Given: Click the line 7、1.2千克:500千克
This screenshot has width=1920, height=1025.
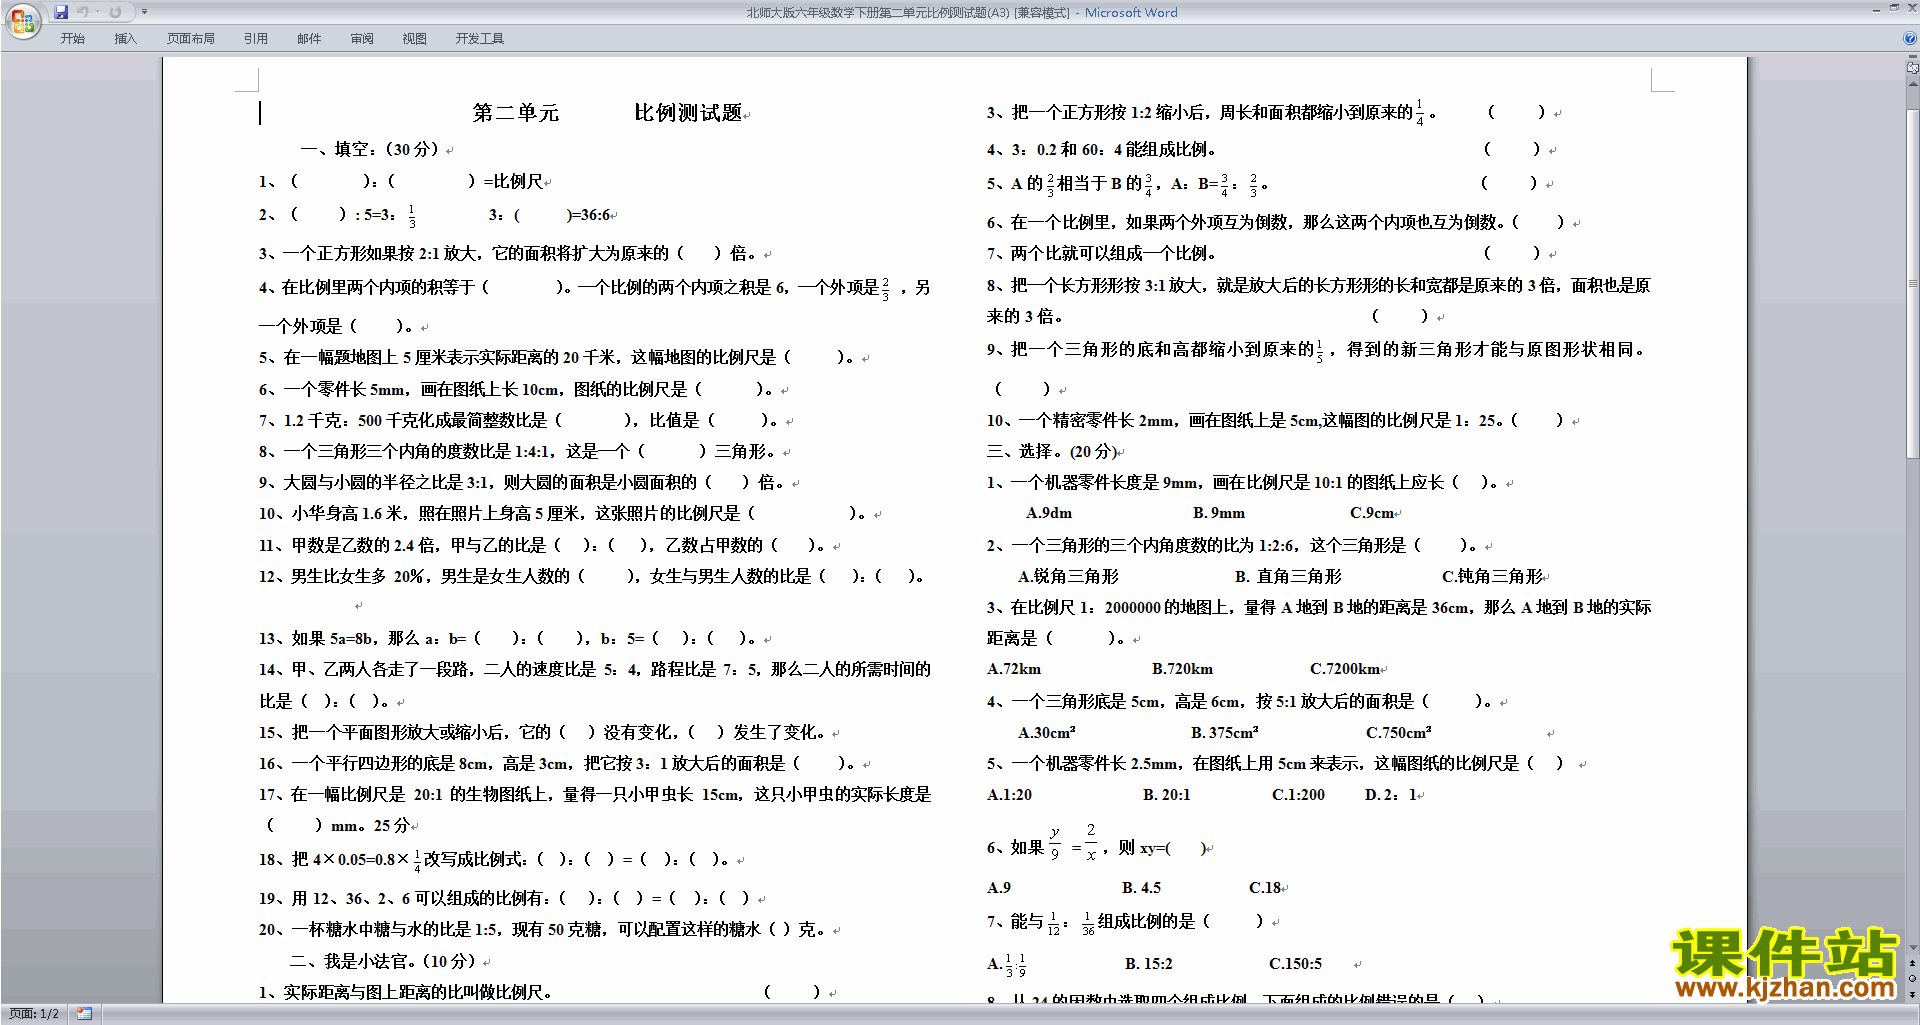Looking at the screenshot, I should (520, 420).
